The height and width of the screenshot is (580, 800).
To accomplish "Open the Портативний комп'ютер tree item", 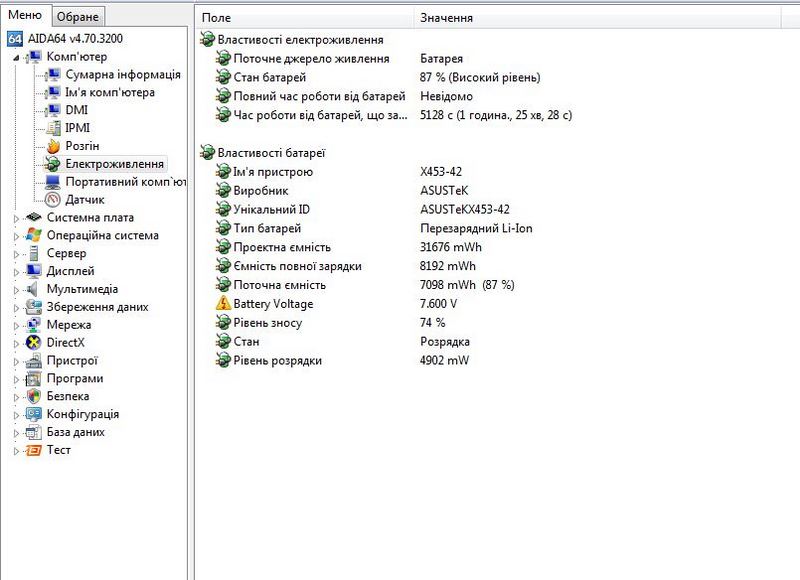I will [x=125, y=182].
